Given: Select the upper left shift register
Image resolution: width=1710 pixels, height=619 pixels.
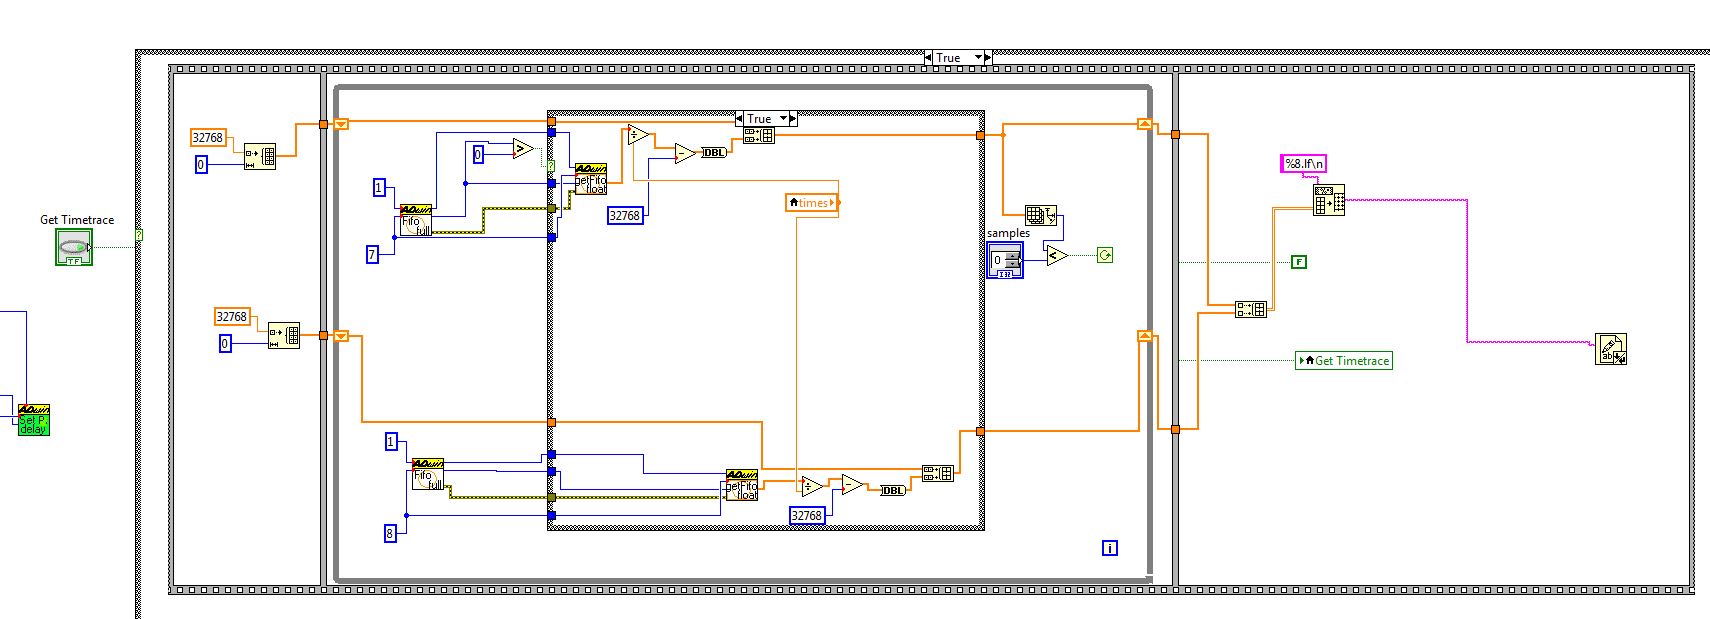Looking at the screenshot, I should pos(341,124).
